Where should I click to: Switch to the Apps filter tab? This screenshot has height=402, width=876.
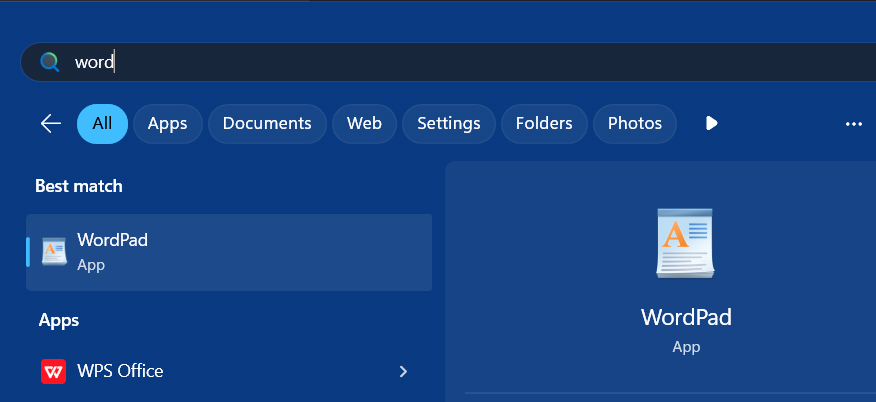[x=168, y=123]
